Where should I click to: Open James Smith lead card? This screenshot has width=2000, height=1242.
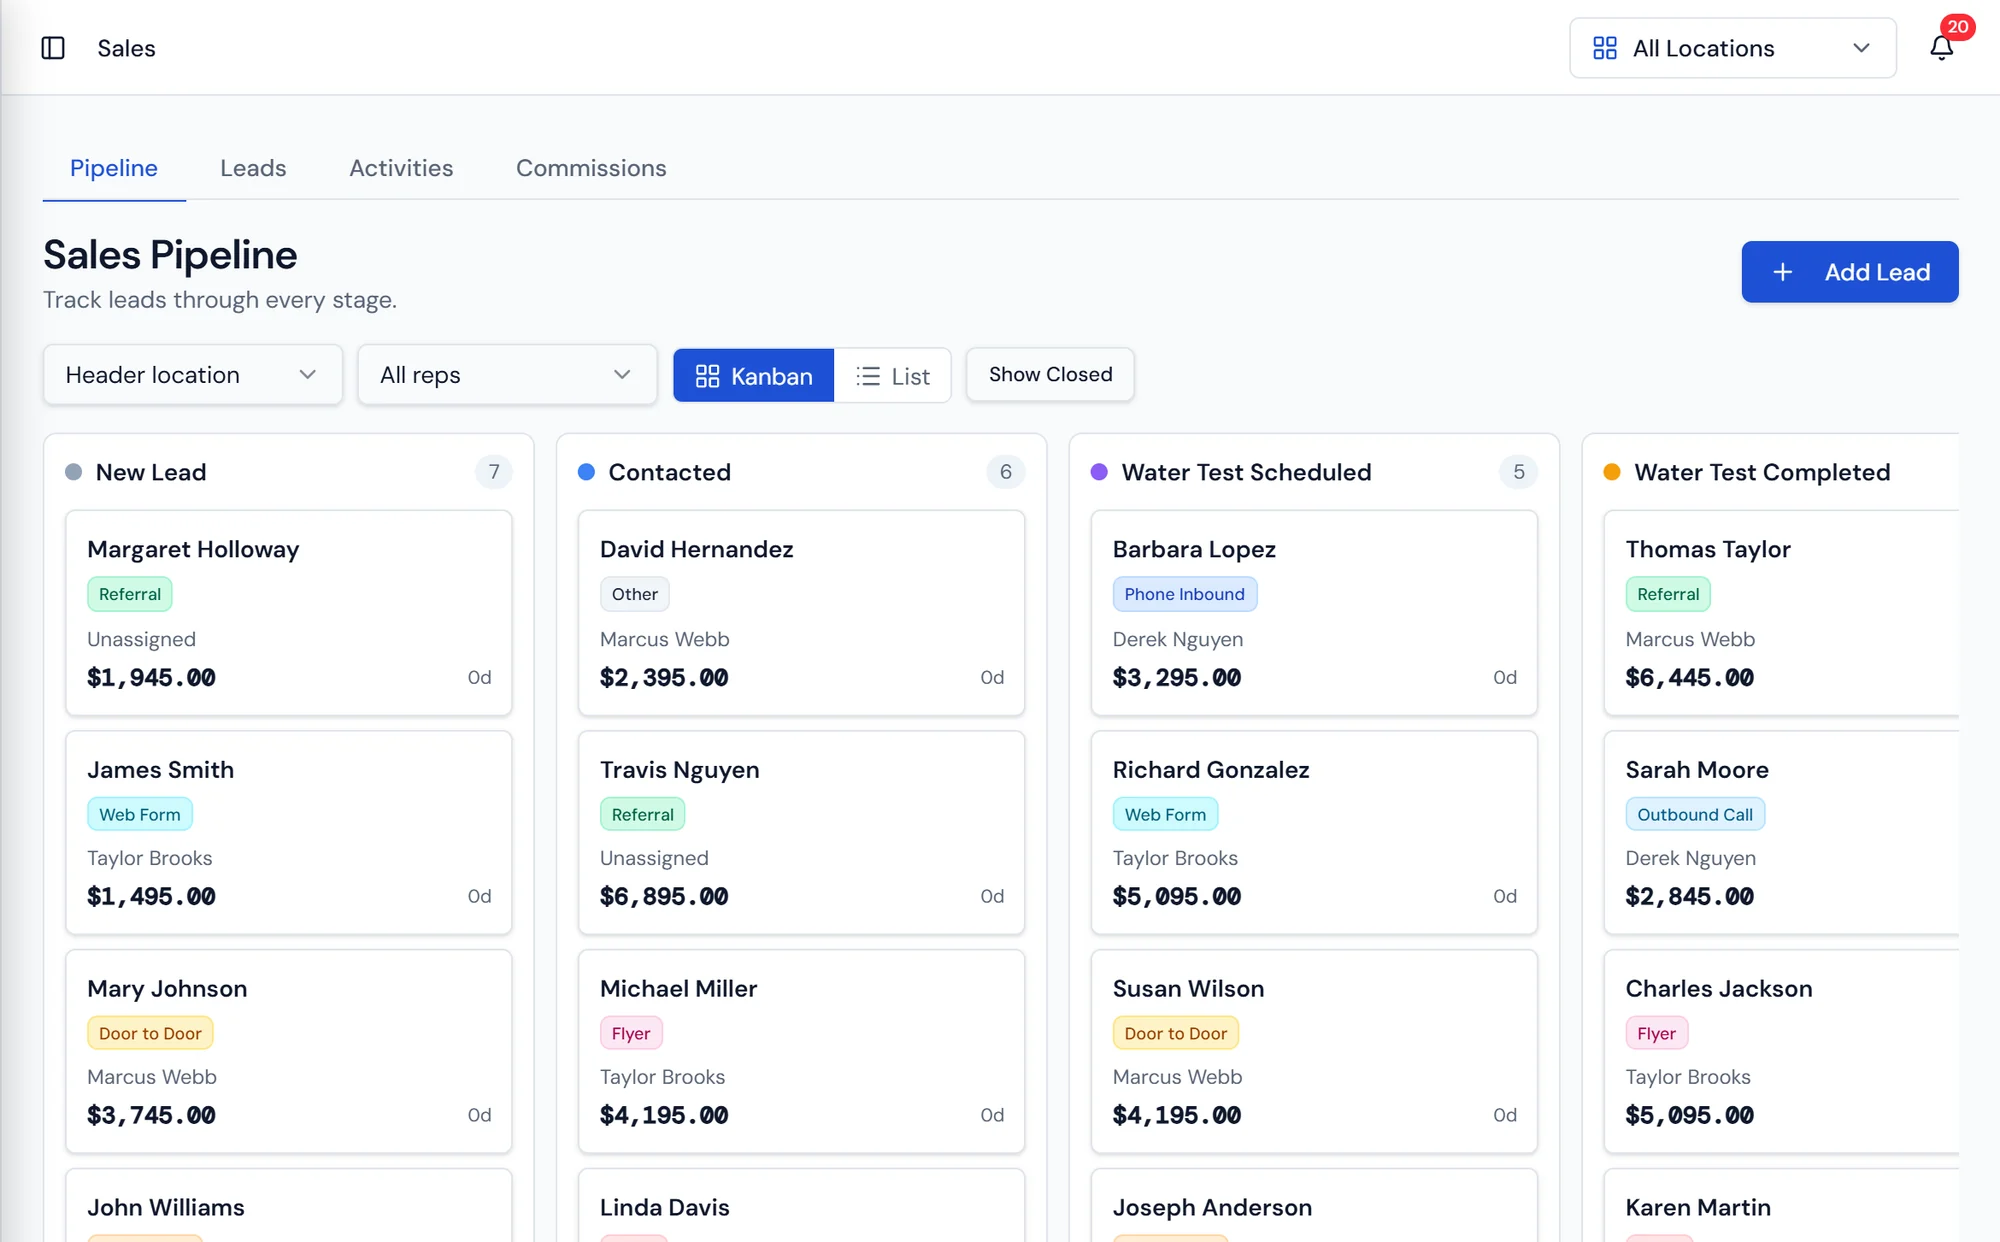pos(289,832)
